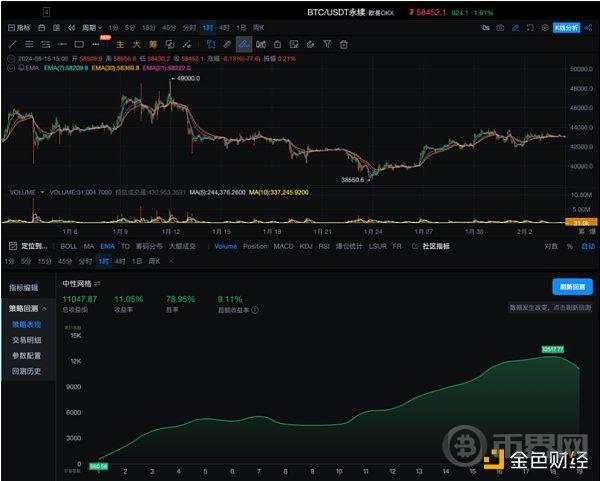This screenshot has width=600, height=481.
Task: Open 交易明细 trade details
Action: [x=26, y=340]
